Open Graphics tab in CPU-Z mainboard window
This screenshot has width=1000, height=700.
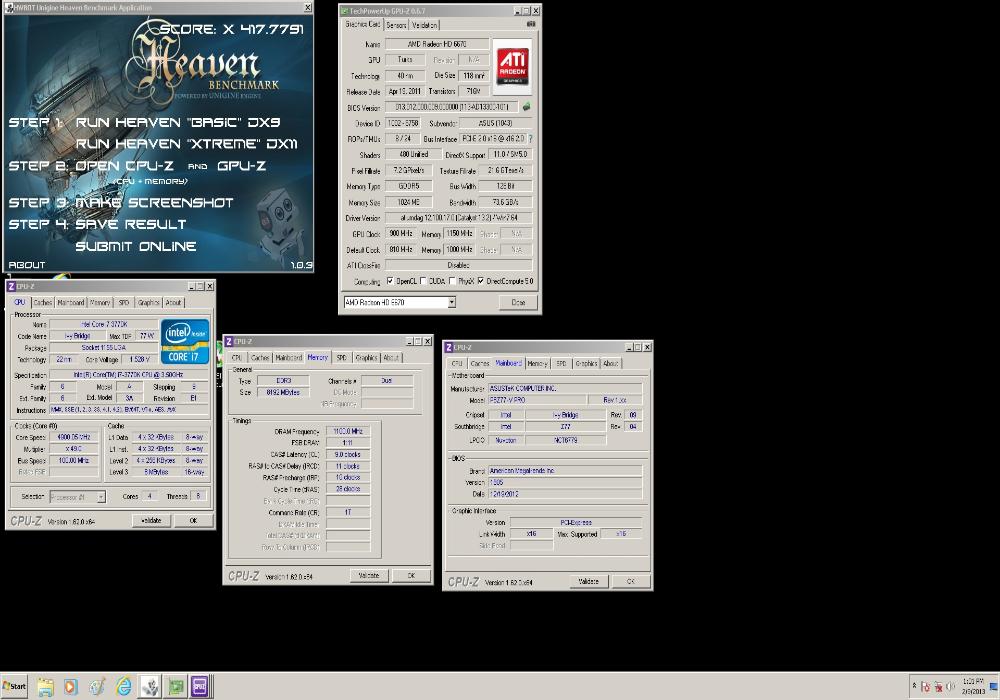pos(586,363)
